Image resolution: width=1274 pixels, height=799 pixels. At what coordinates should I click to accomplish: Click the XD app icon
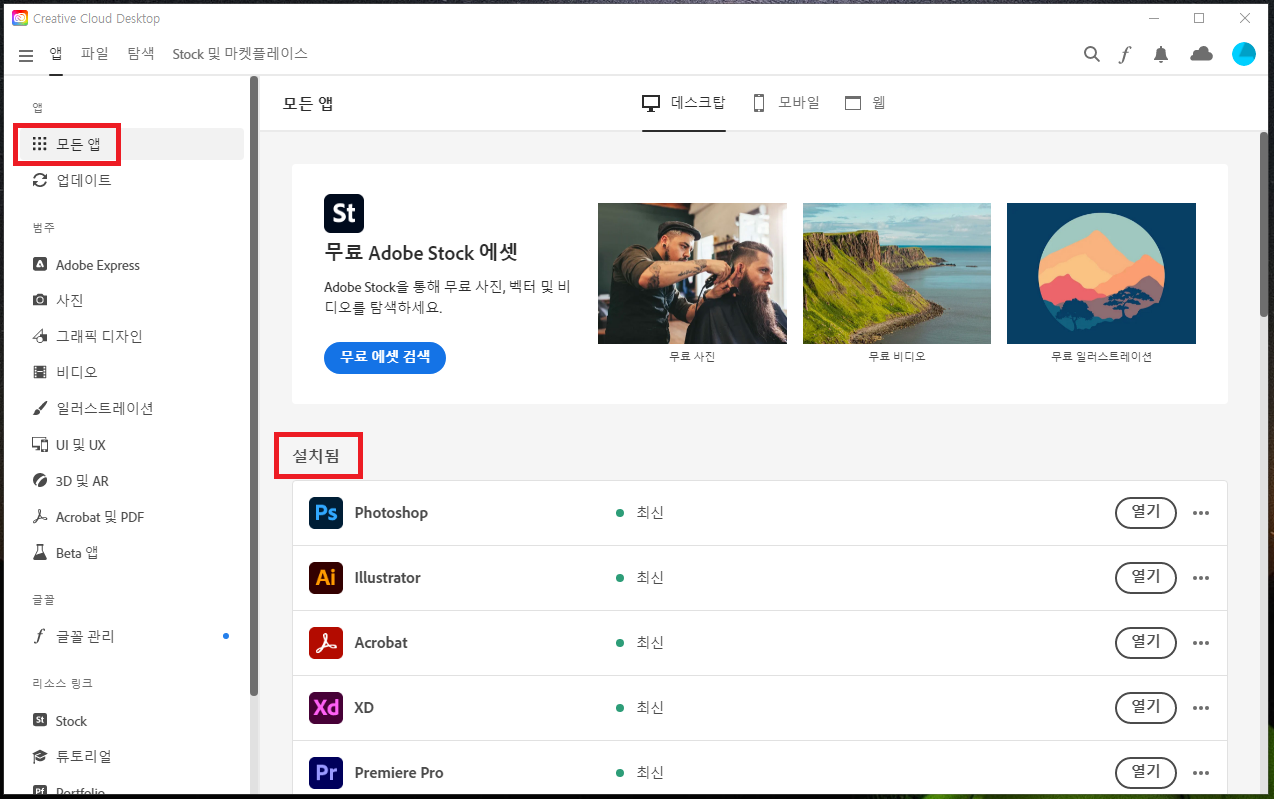(326, 708)
